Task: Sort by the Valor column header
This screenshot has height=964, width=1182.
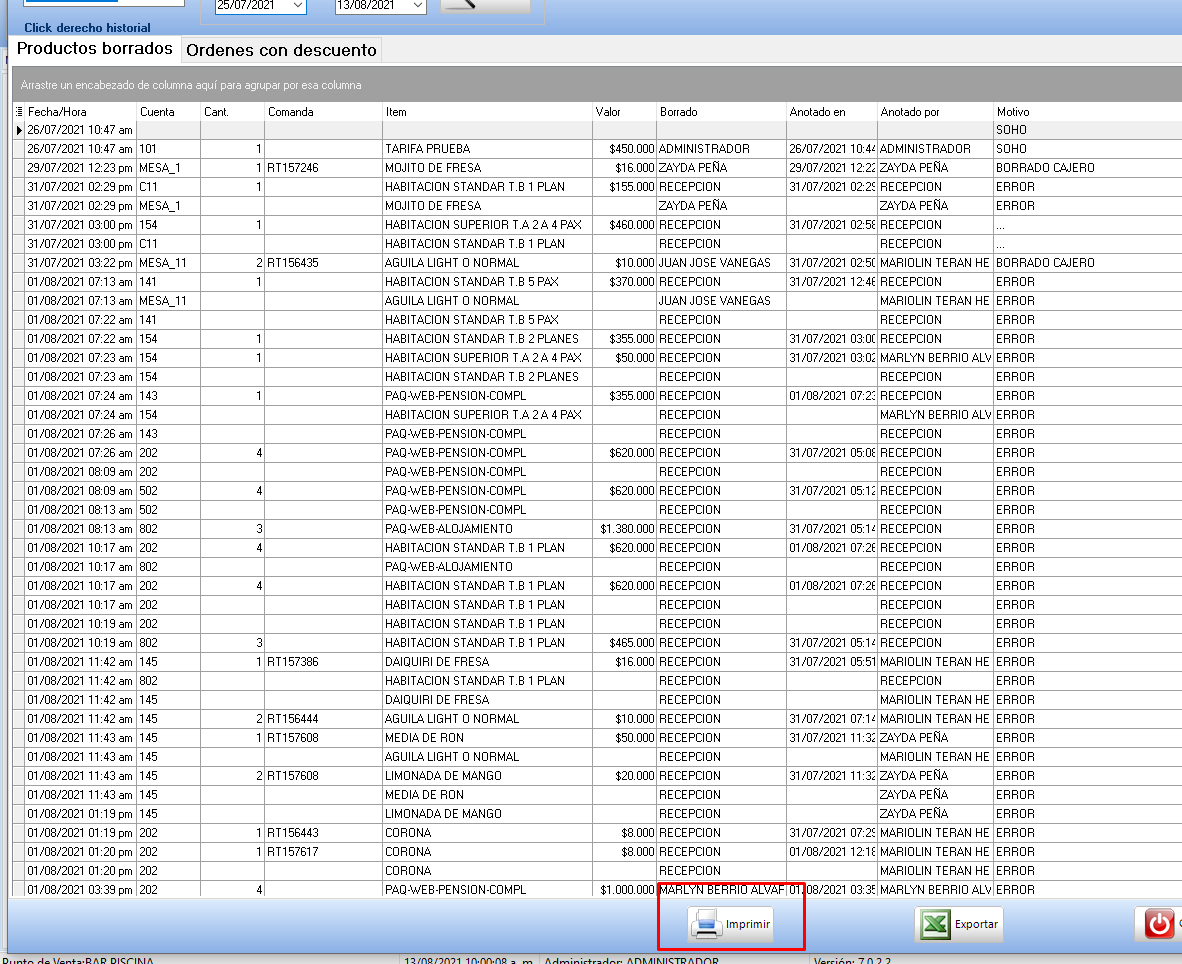Action: click(623, 112)
